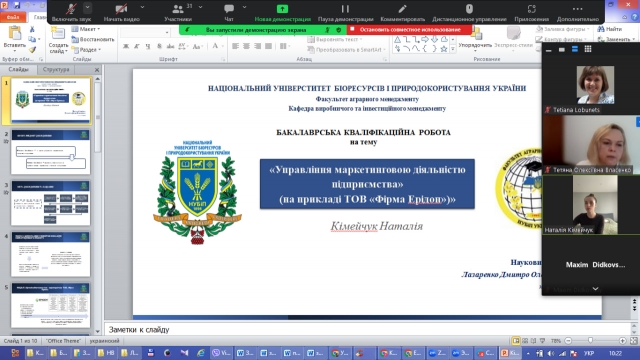Toggle bold Ж formatting
This screenshot has width=640, height=360.
pyautogui.click(x=126, y=47)
